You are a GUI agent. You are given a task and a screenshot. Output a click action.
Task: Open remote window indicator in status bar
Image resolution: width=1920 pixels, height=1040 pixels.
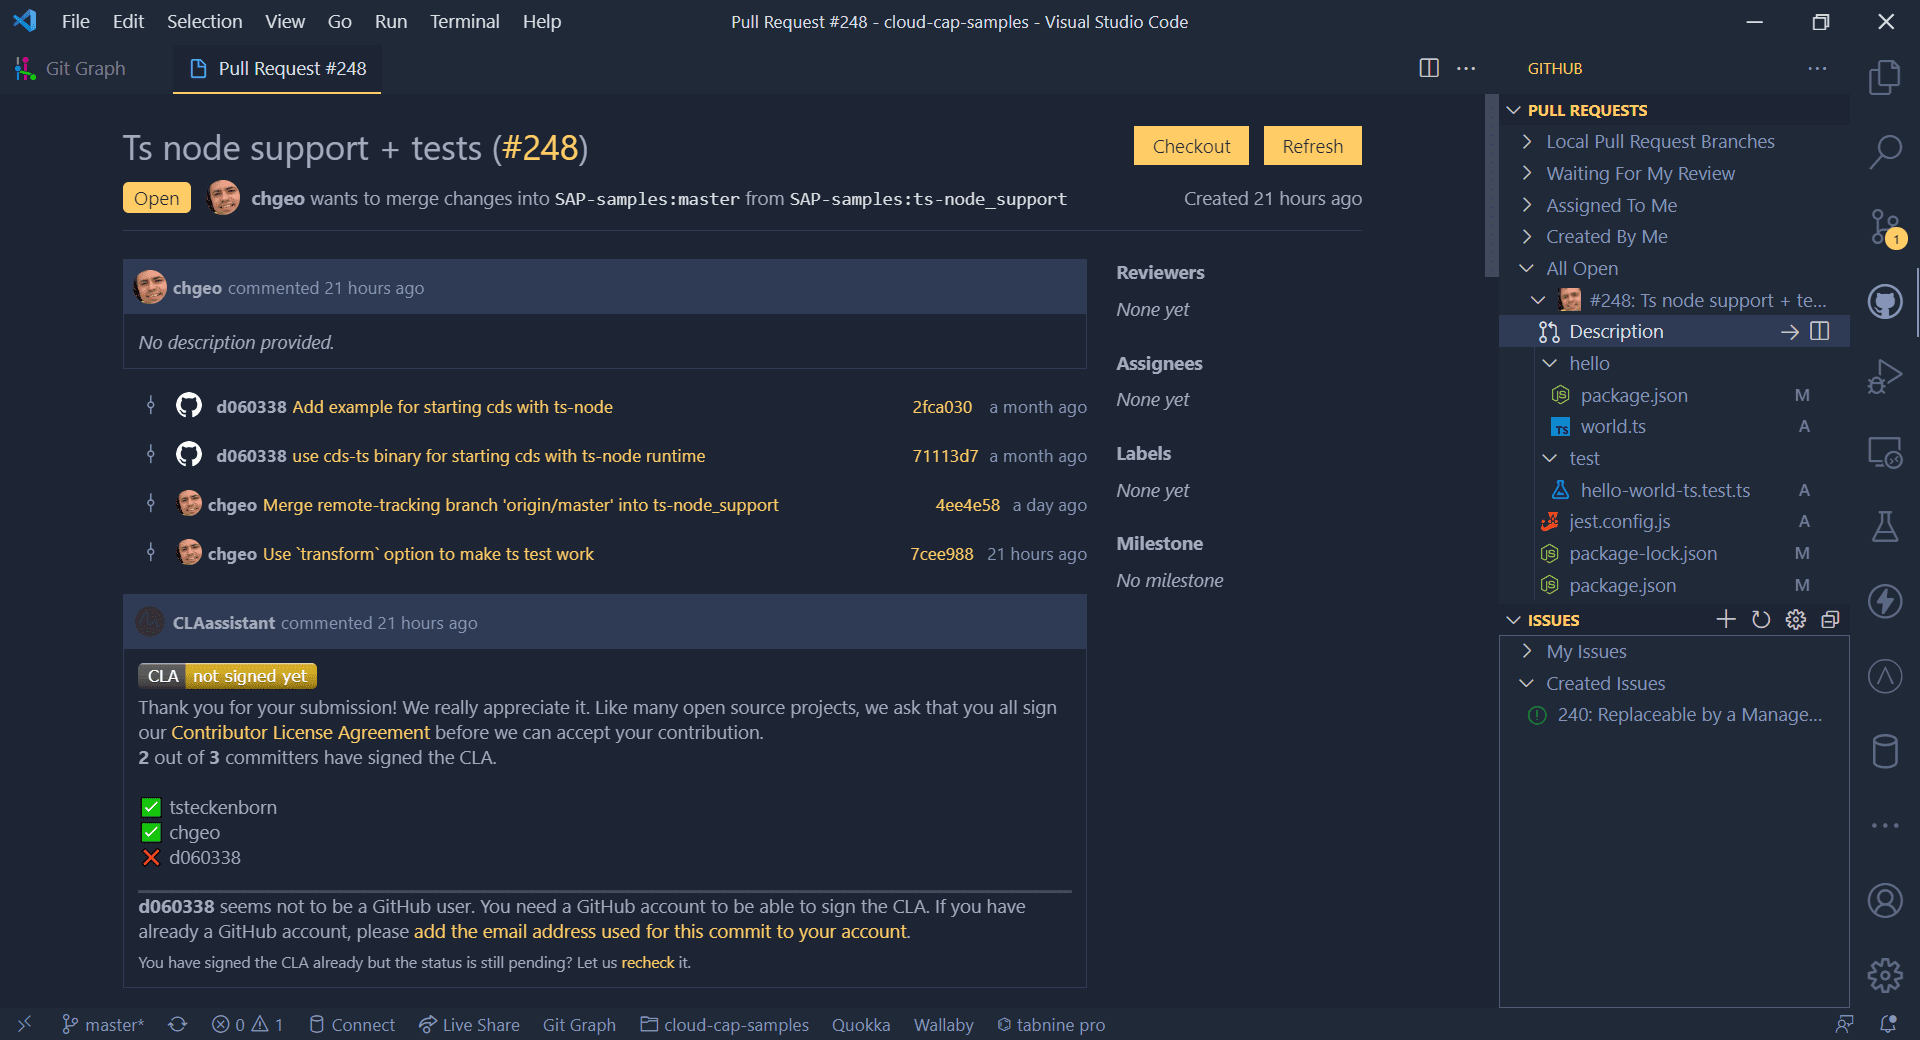pyautogui.click(x=25, y=1024)
